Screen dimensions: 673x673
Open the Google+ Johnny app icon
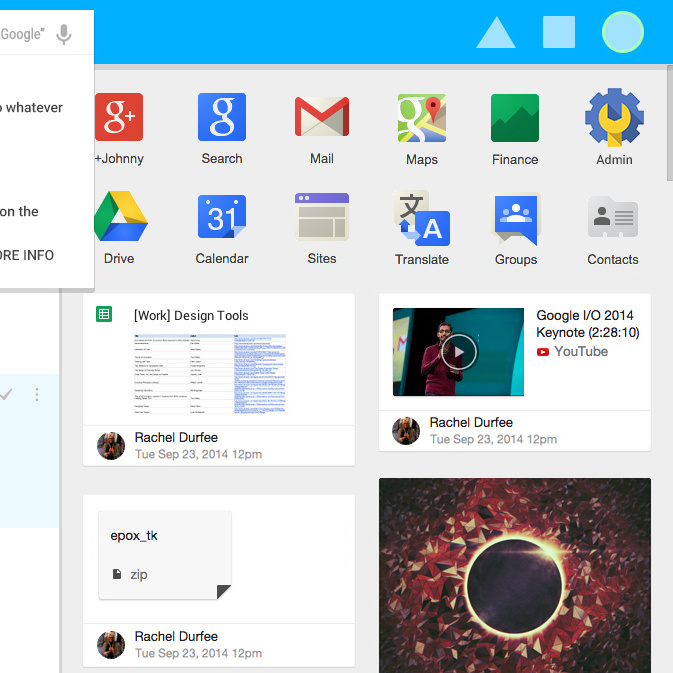tap(119, 117)
